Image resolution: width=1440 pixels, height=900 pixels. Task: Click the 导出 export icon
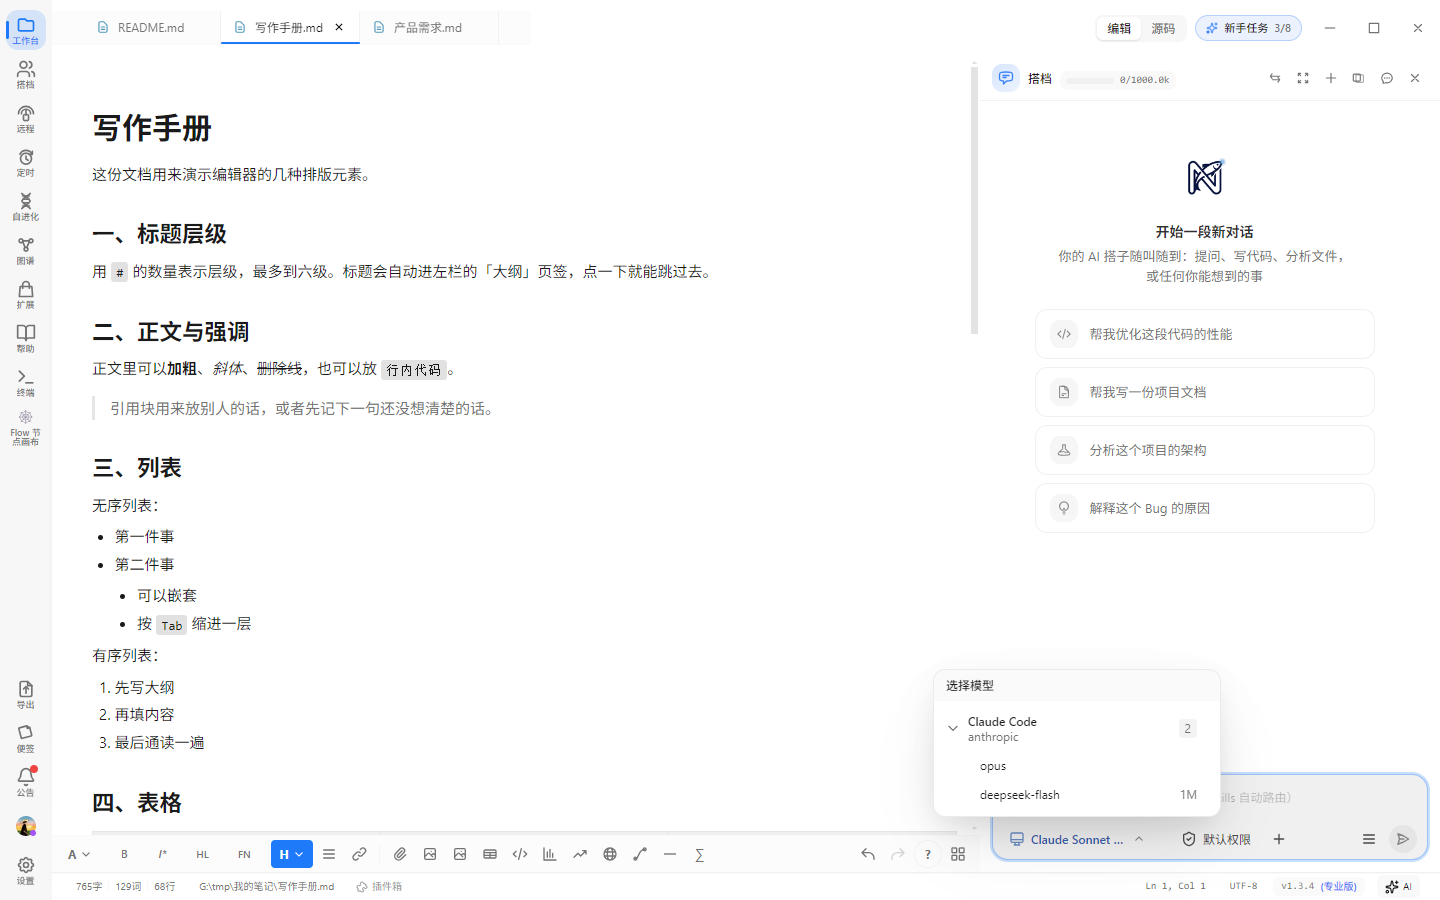click(x=26, y=694)
